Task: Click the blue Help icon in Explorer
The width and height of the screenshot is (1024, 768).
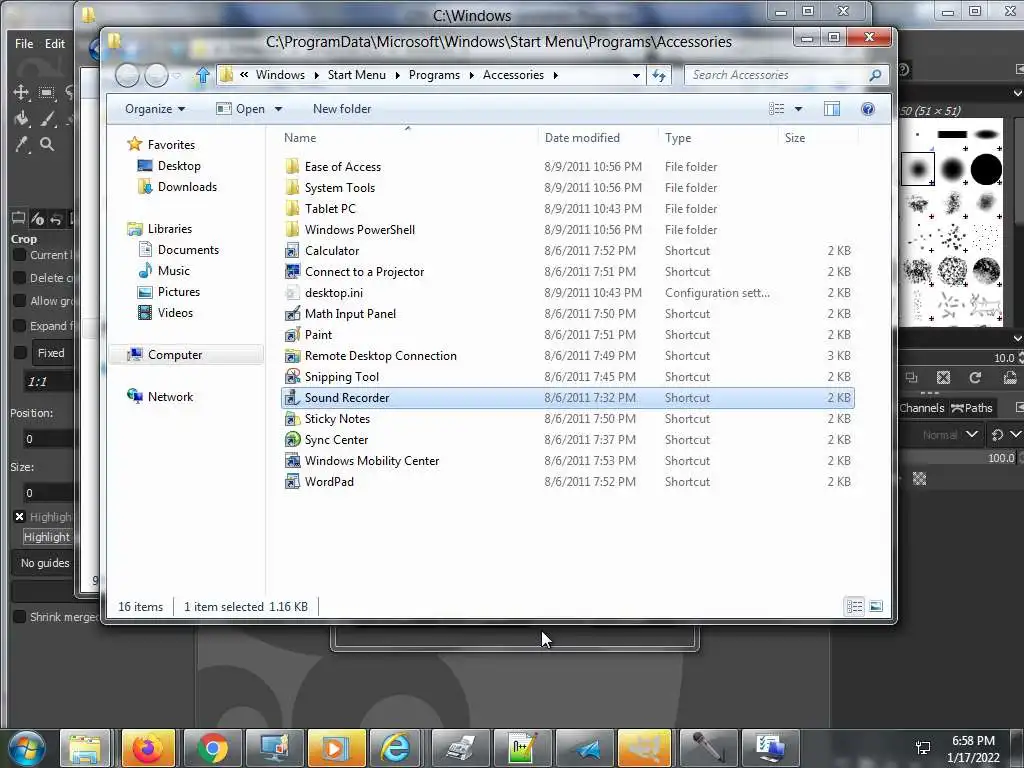Action: (x=868, y=109)
